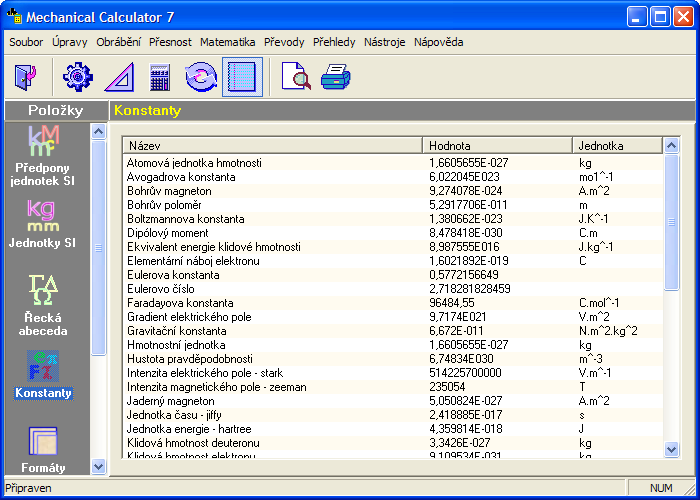Select the Atomová jednotka hmotnosti row

393,163
